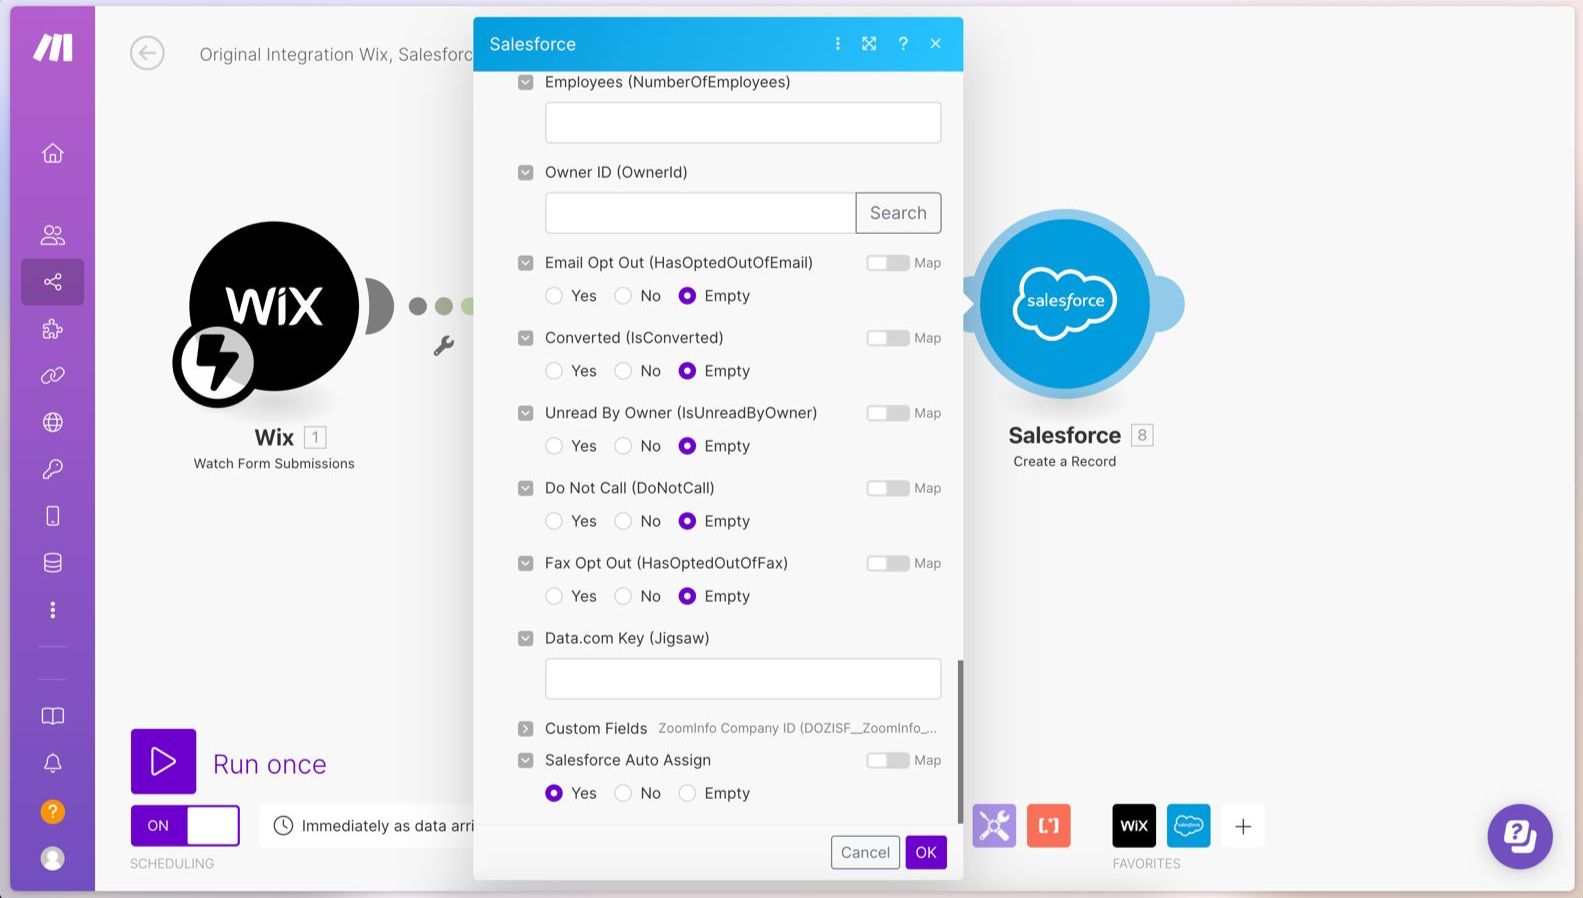The width and height of the screenshot is (1583, 898).
Task: Expand the Custom Fields section
Action: pyautogui.click(x=525, y=728)
